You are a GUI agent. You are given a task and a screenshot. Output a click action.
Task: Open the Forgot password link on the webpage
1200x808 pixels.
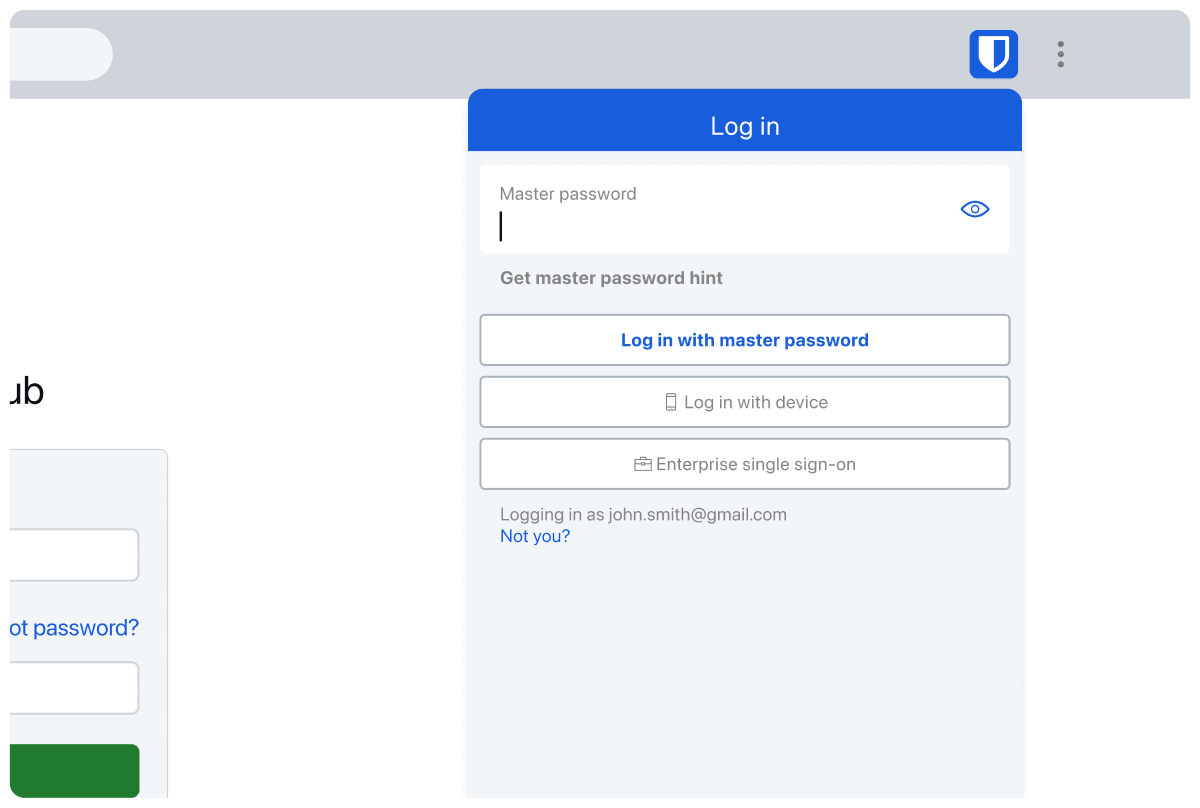(68, 627)
